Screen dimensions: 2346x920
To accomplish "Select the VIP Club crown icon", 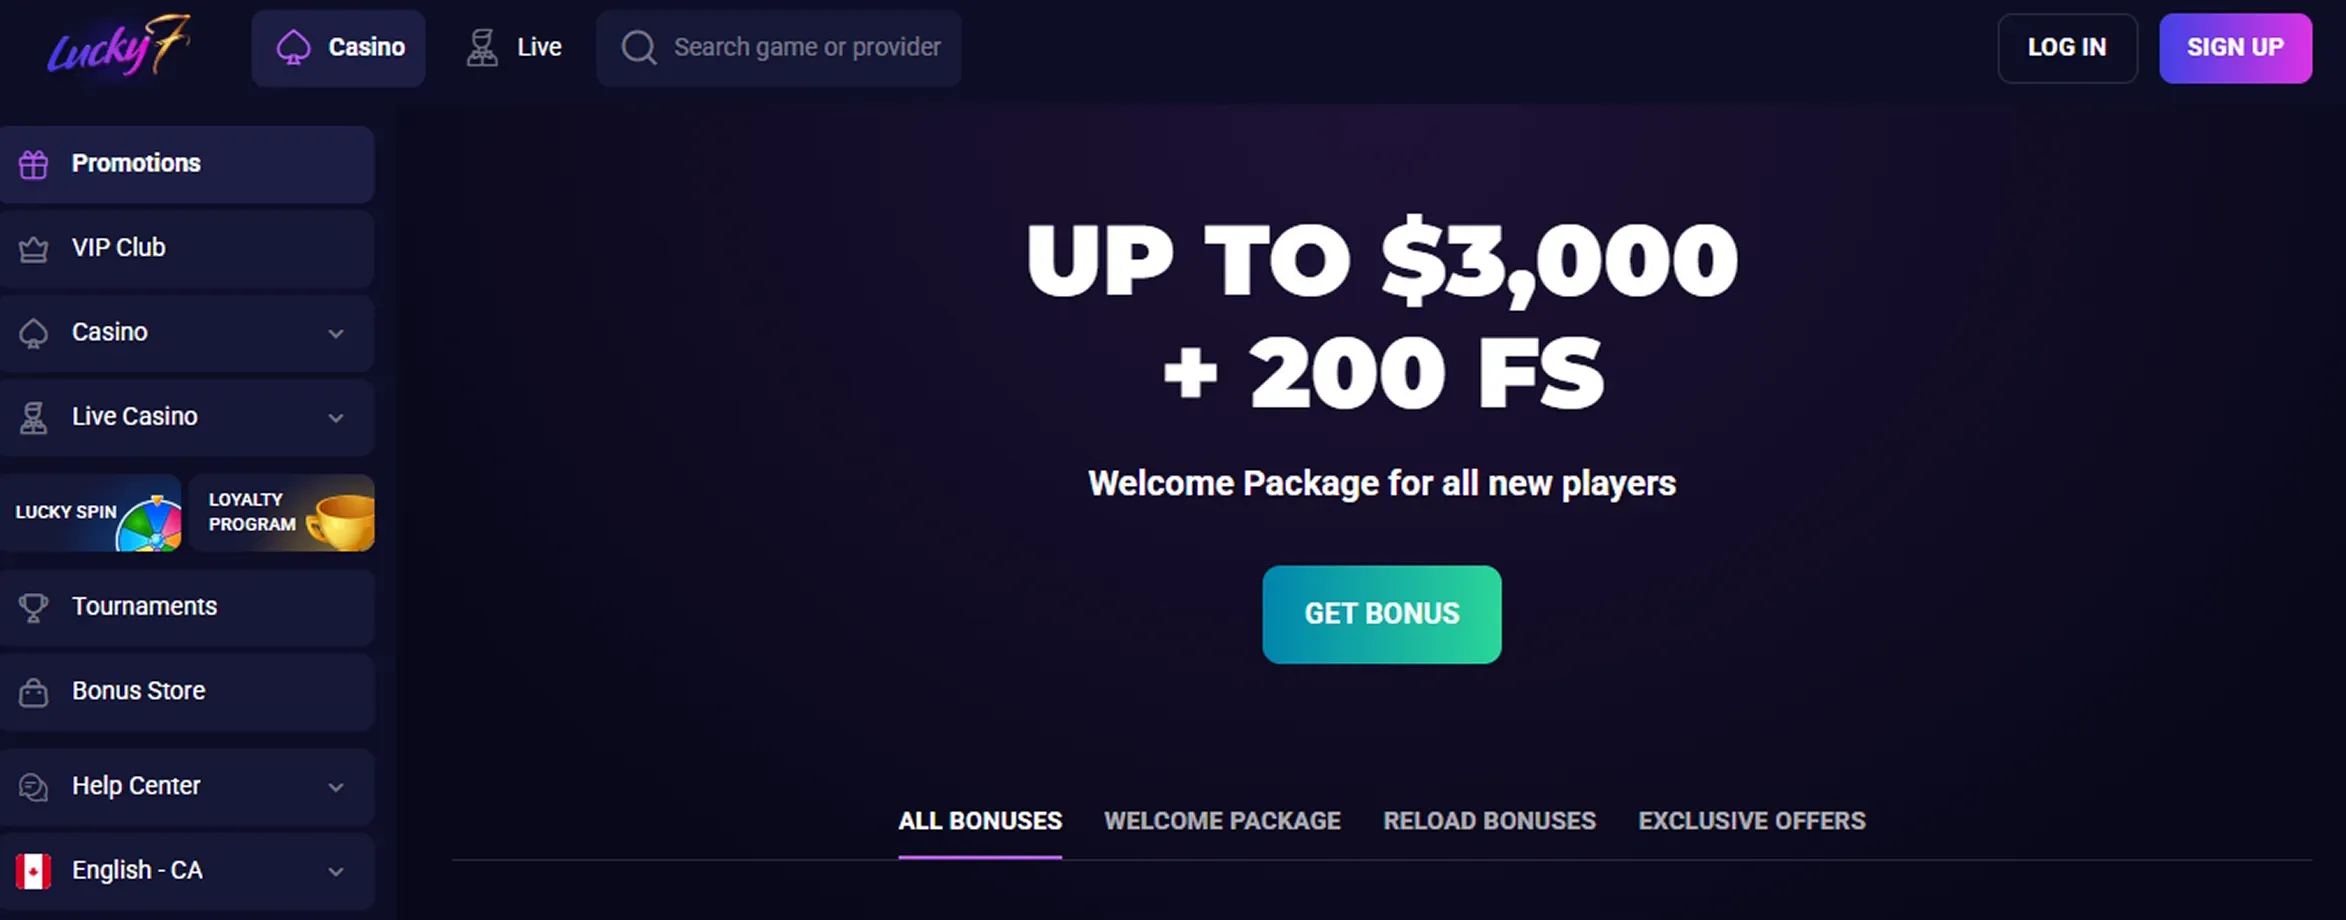I will pyautogui.click(x=34, y=248).
